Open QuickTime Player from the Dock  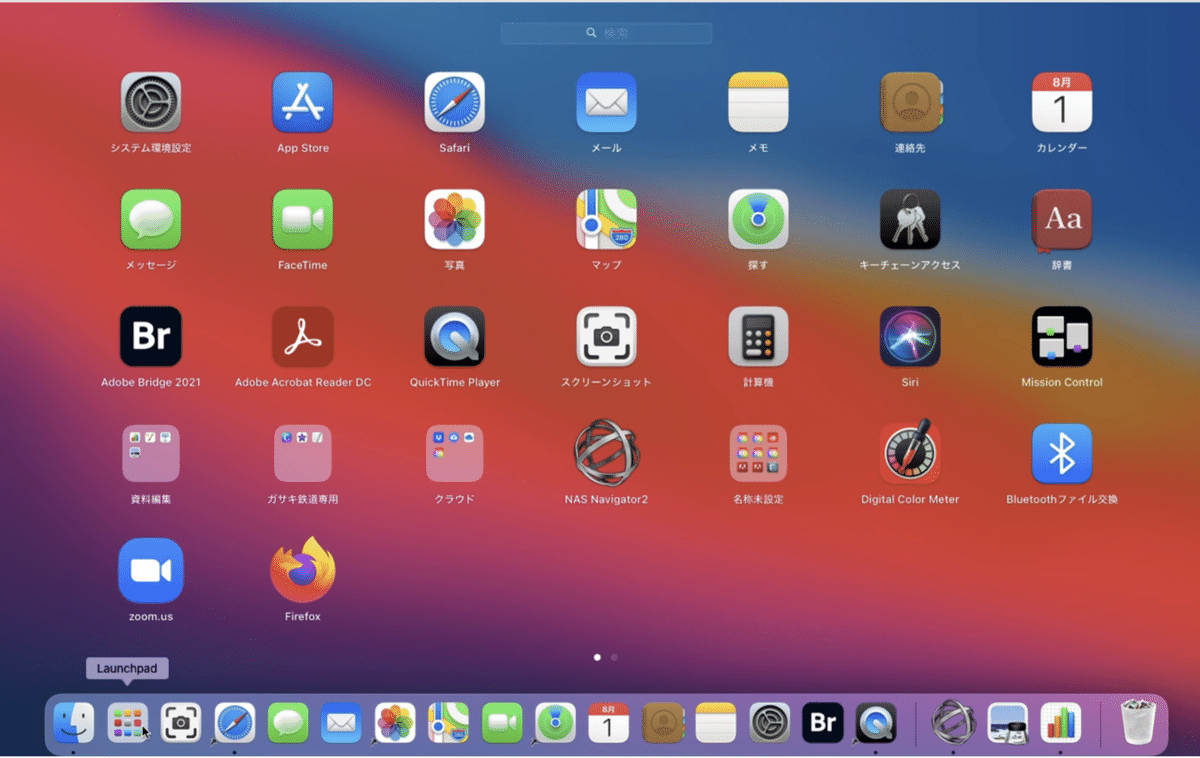[877, 722]
